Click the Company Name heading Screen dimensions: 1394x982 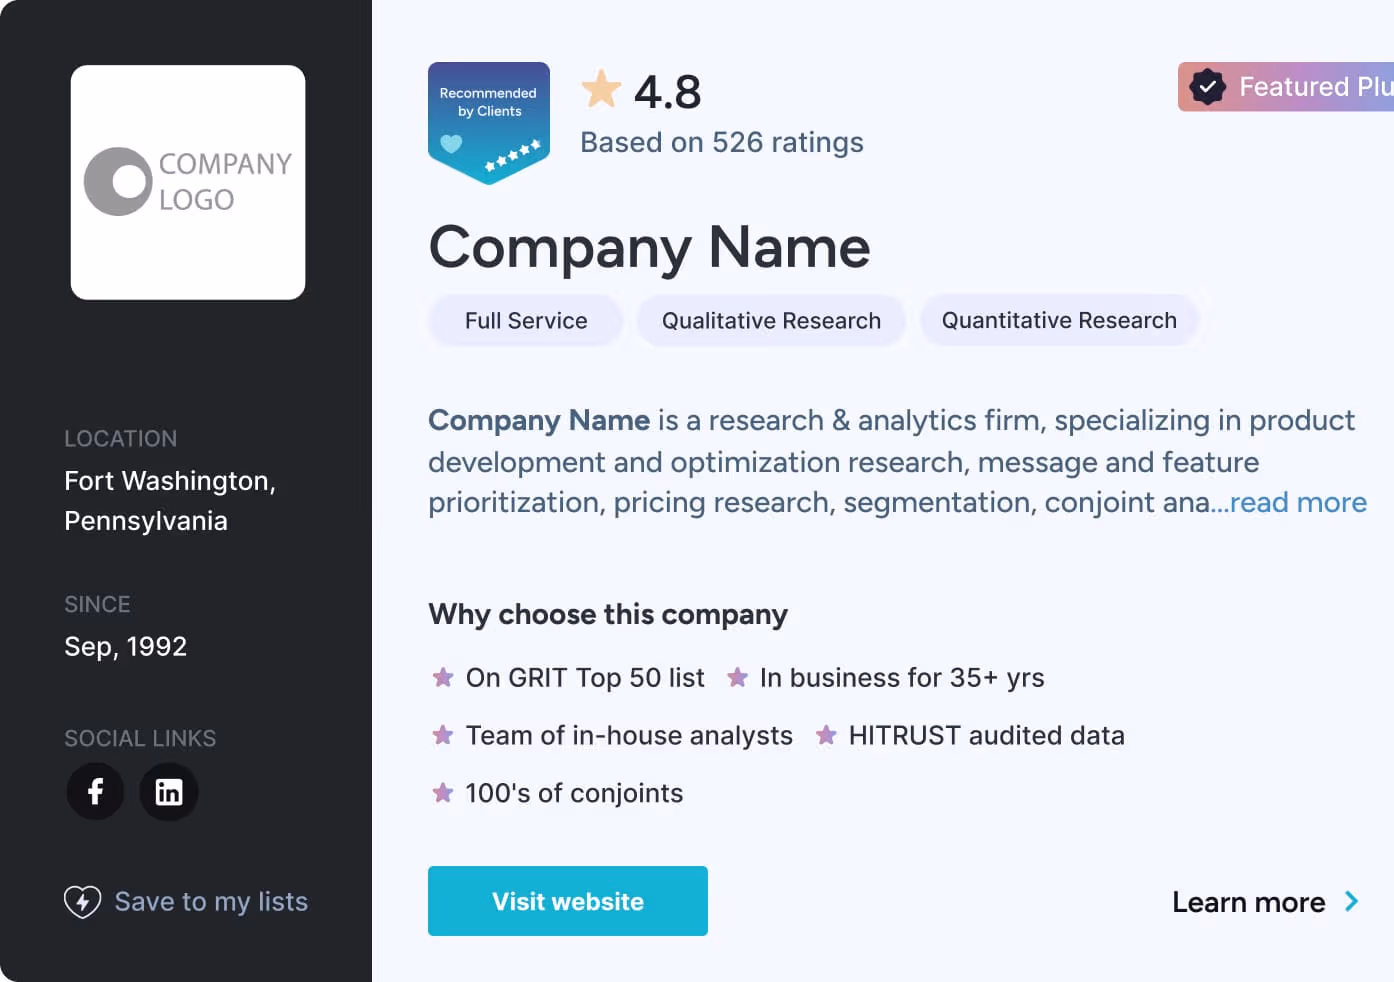click(649, 247)
